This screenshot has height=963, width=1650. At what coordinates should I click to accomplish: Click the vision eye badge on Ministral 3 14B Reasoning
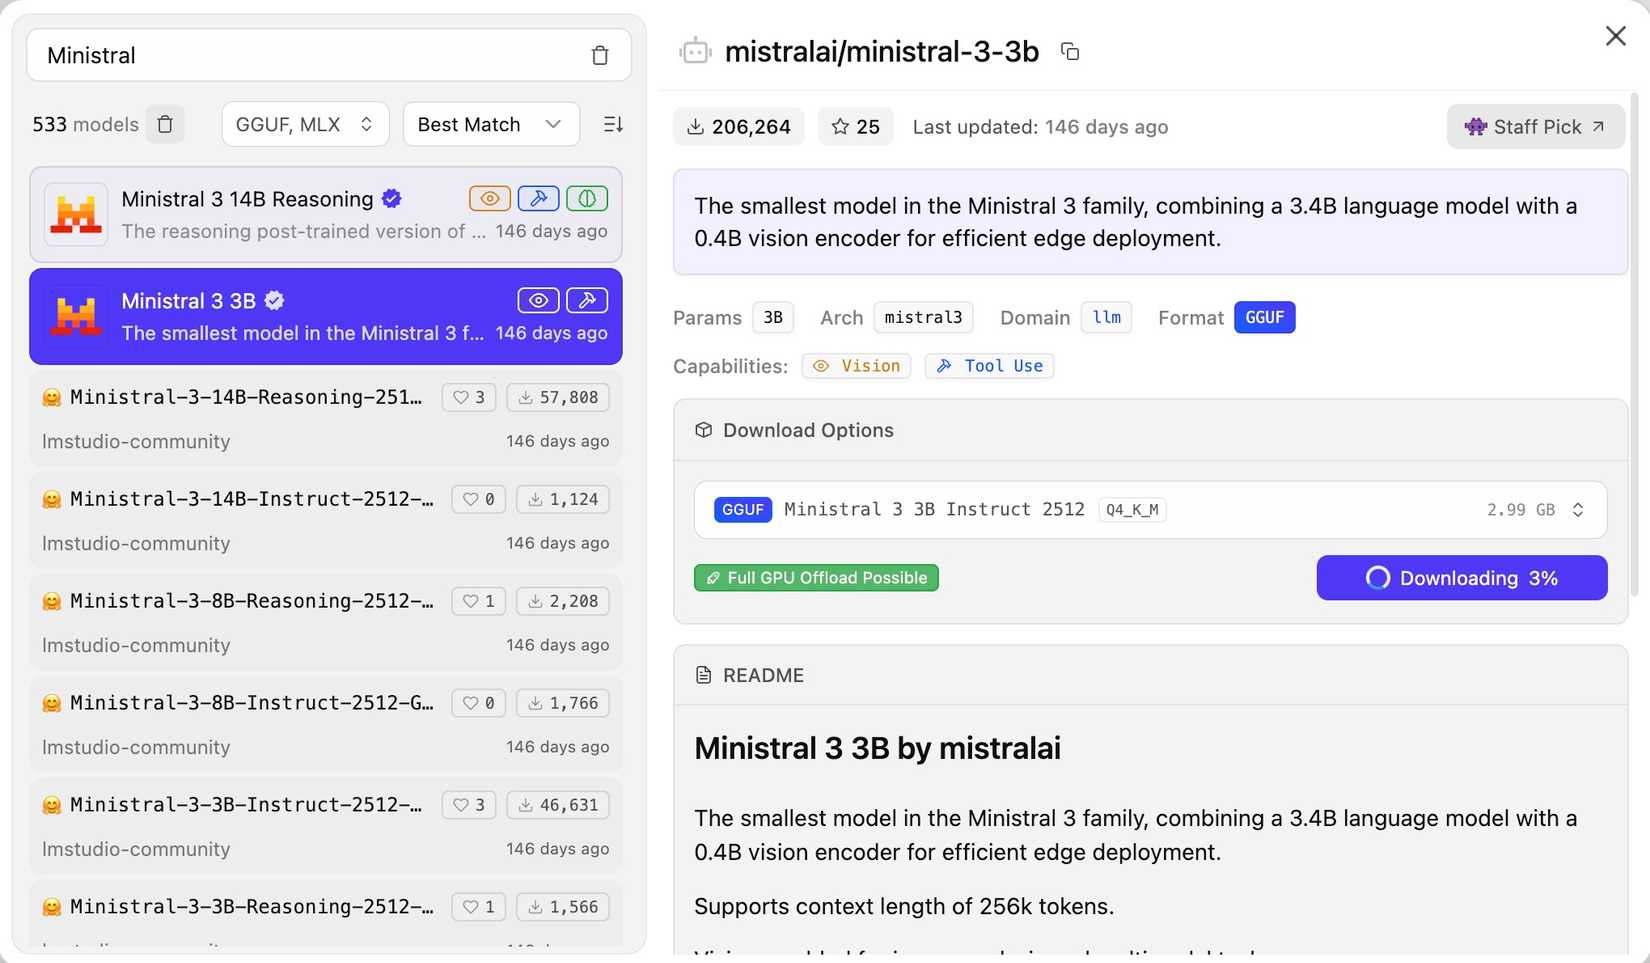coord(489,199)
